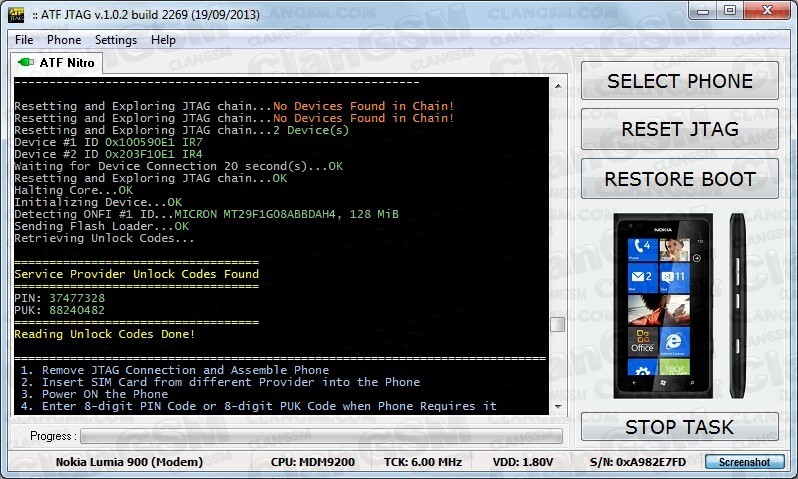Click the log scrollbar thumb
The height and width of the screenshot is (479, 798).
(x=558, y=324)
